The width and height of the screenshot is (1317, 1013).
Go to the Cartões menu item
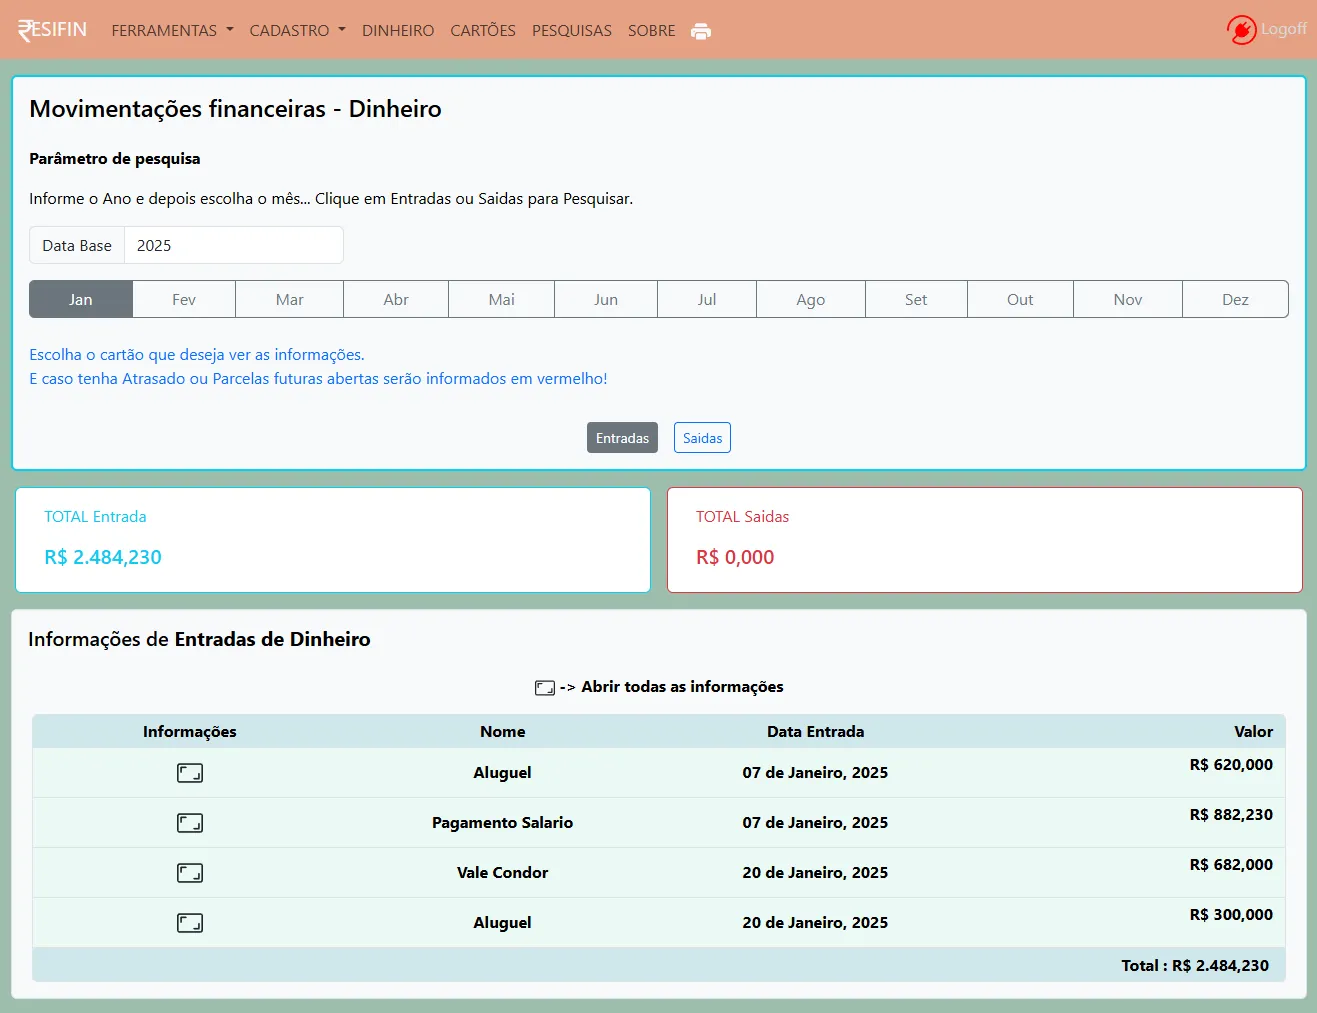[x=483, y=31]
